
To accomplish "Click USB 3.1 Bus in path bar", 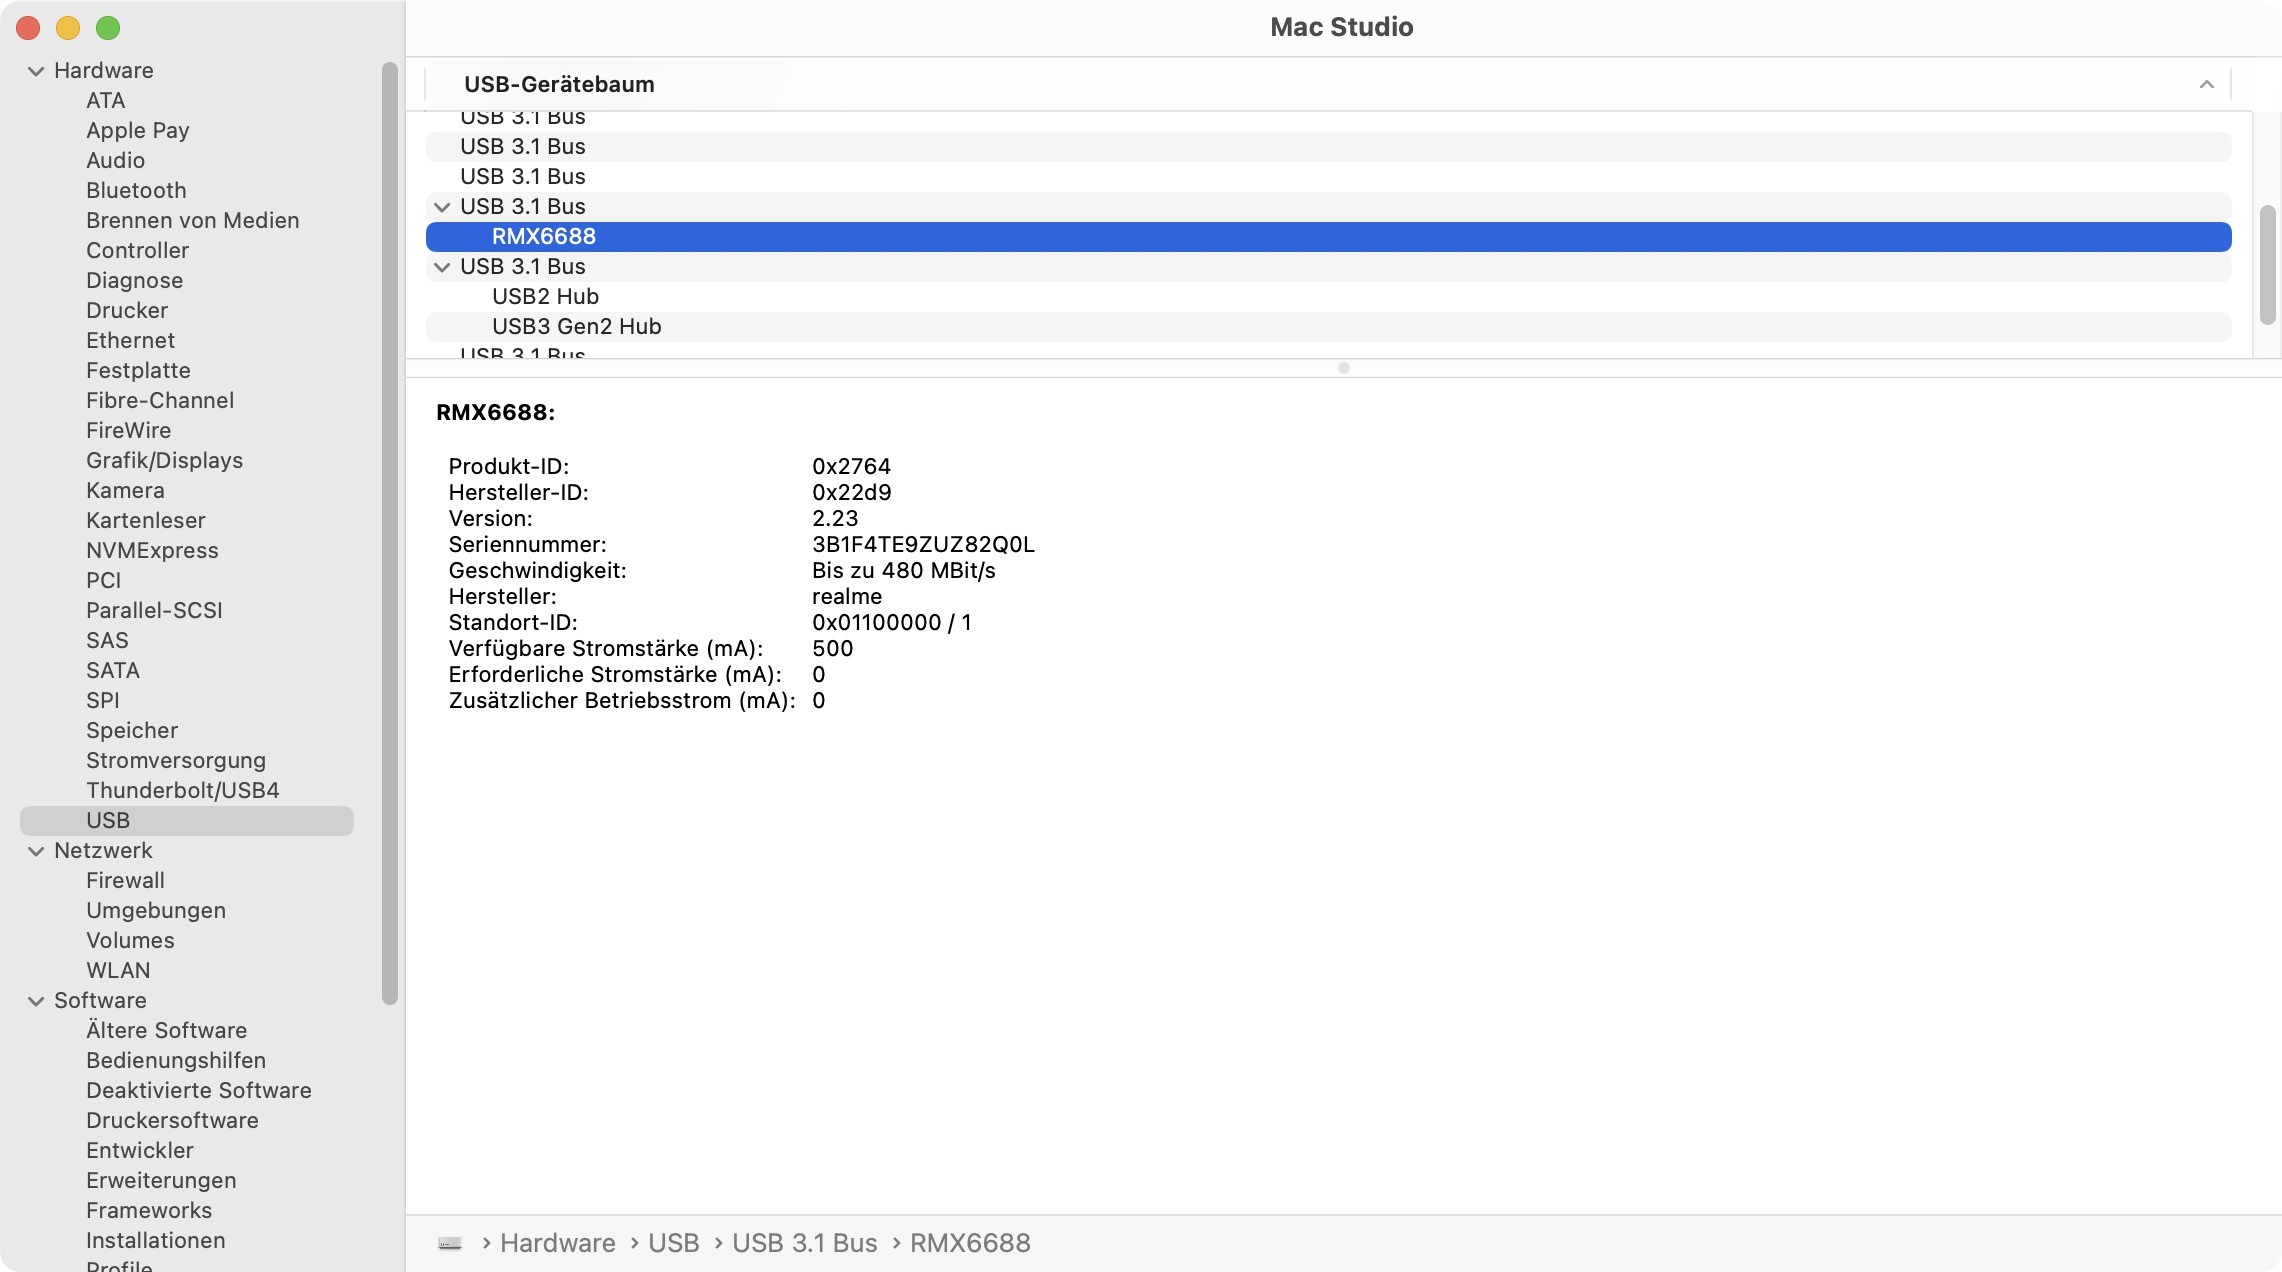I will point(804,1243).
